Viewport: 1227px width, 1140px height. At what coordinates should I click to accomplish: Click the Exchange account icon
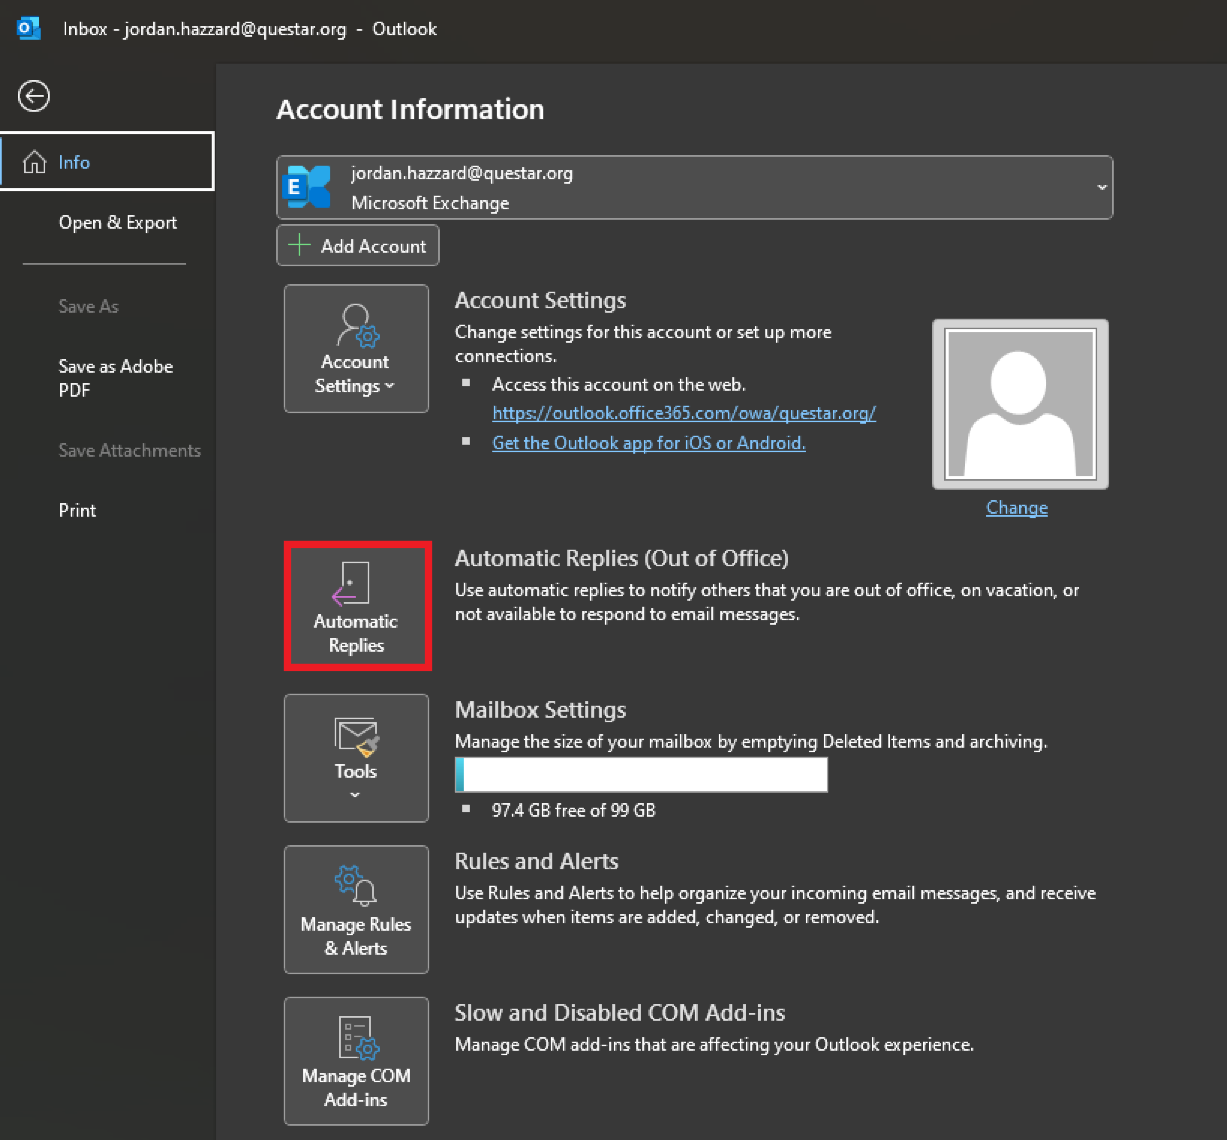coord(307,187)
